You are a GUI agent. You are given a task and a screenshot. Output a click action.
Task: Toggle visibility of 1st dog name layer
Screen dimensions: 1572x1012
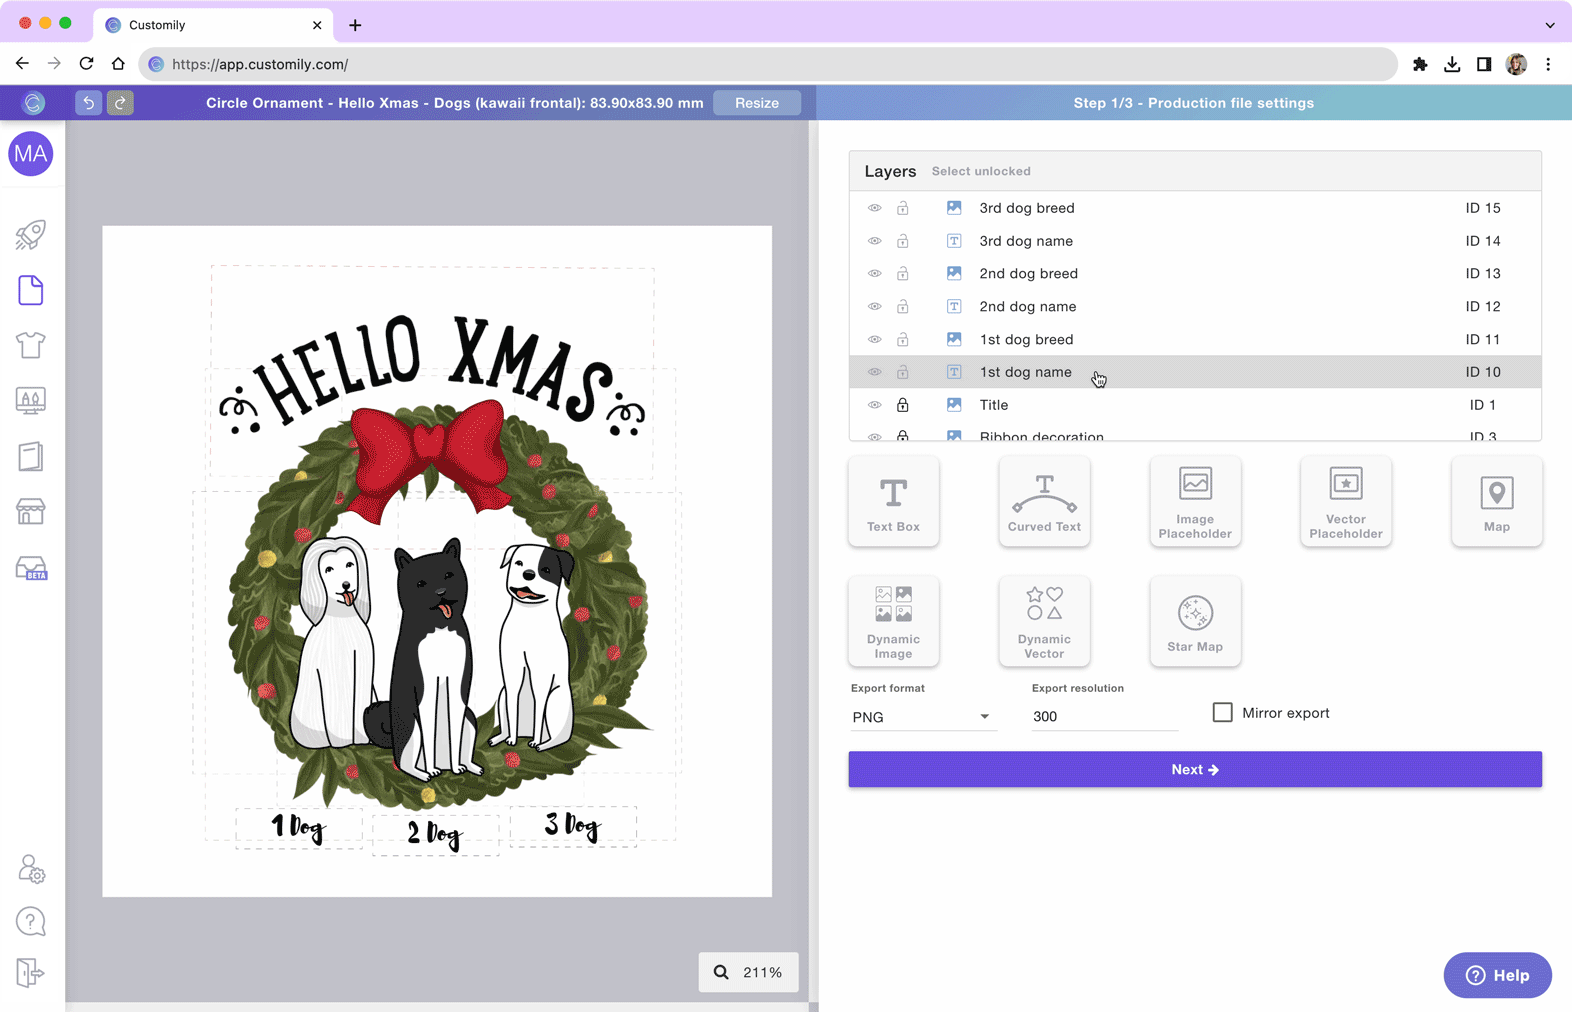point(875,372)
